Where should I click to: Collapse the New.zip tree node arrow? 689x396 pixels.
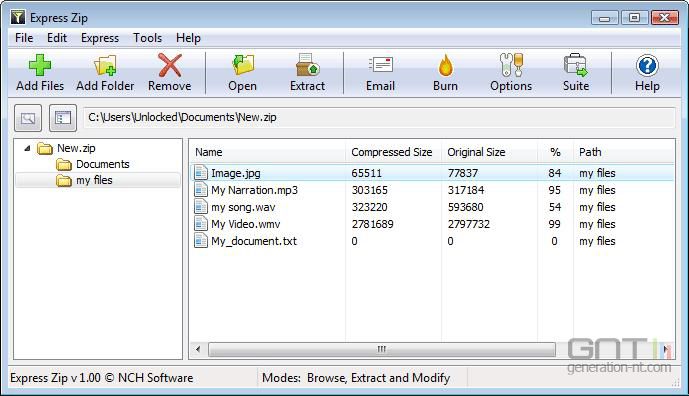[27, 149]
